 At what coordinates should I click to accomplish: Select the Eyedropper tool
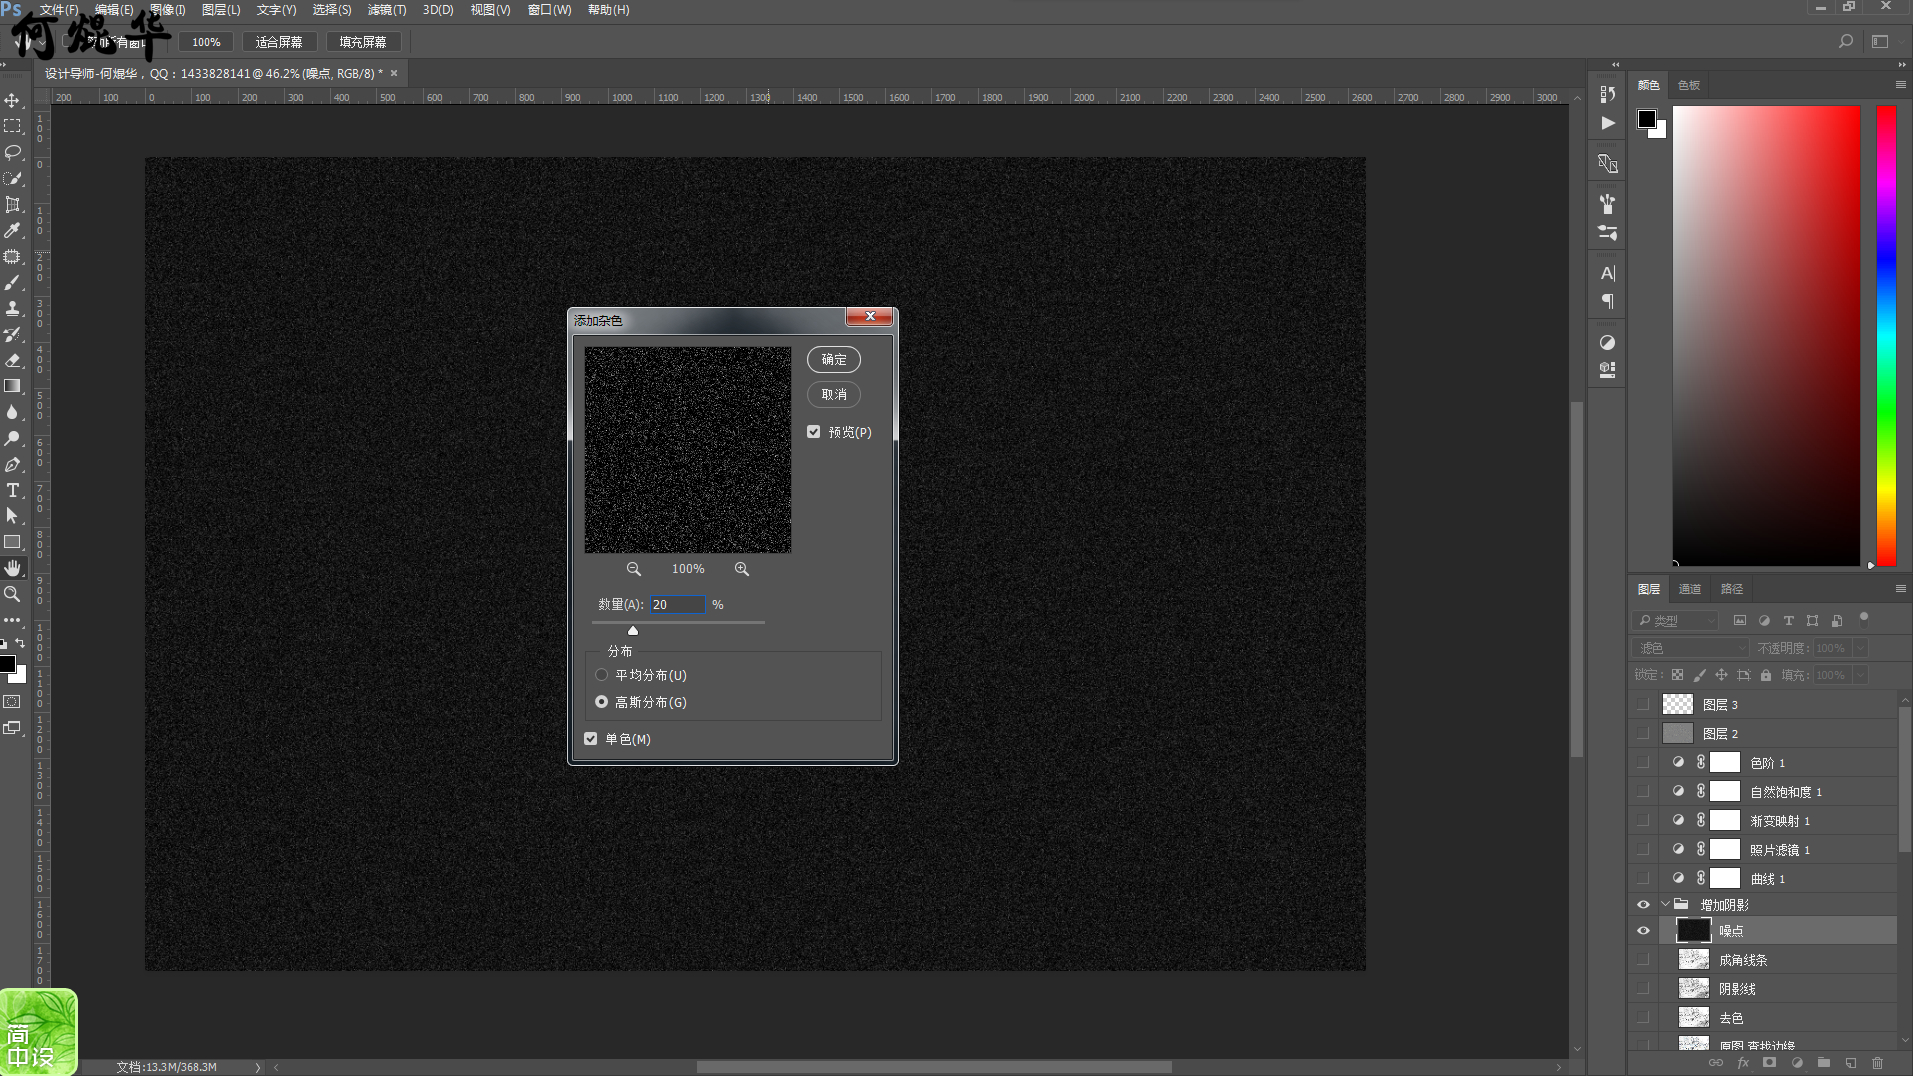12,230
